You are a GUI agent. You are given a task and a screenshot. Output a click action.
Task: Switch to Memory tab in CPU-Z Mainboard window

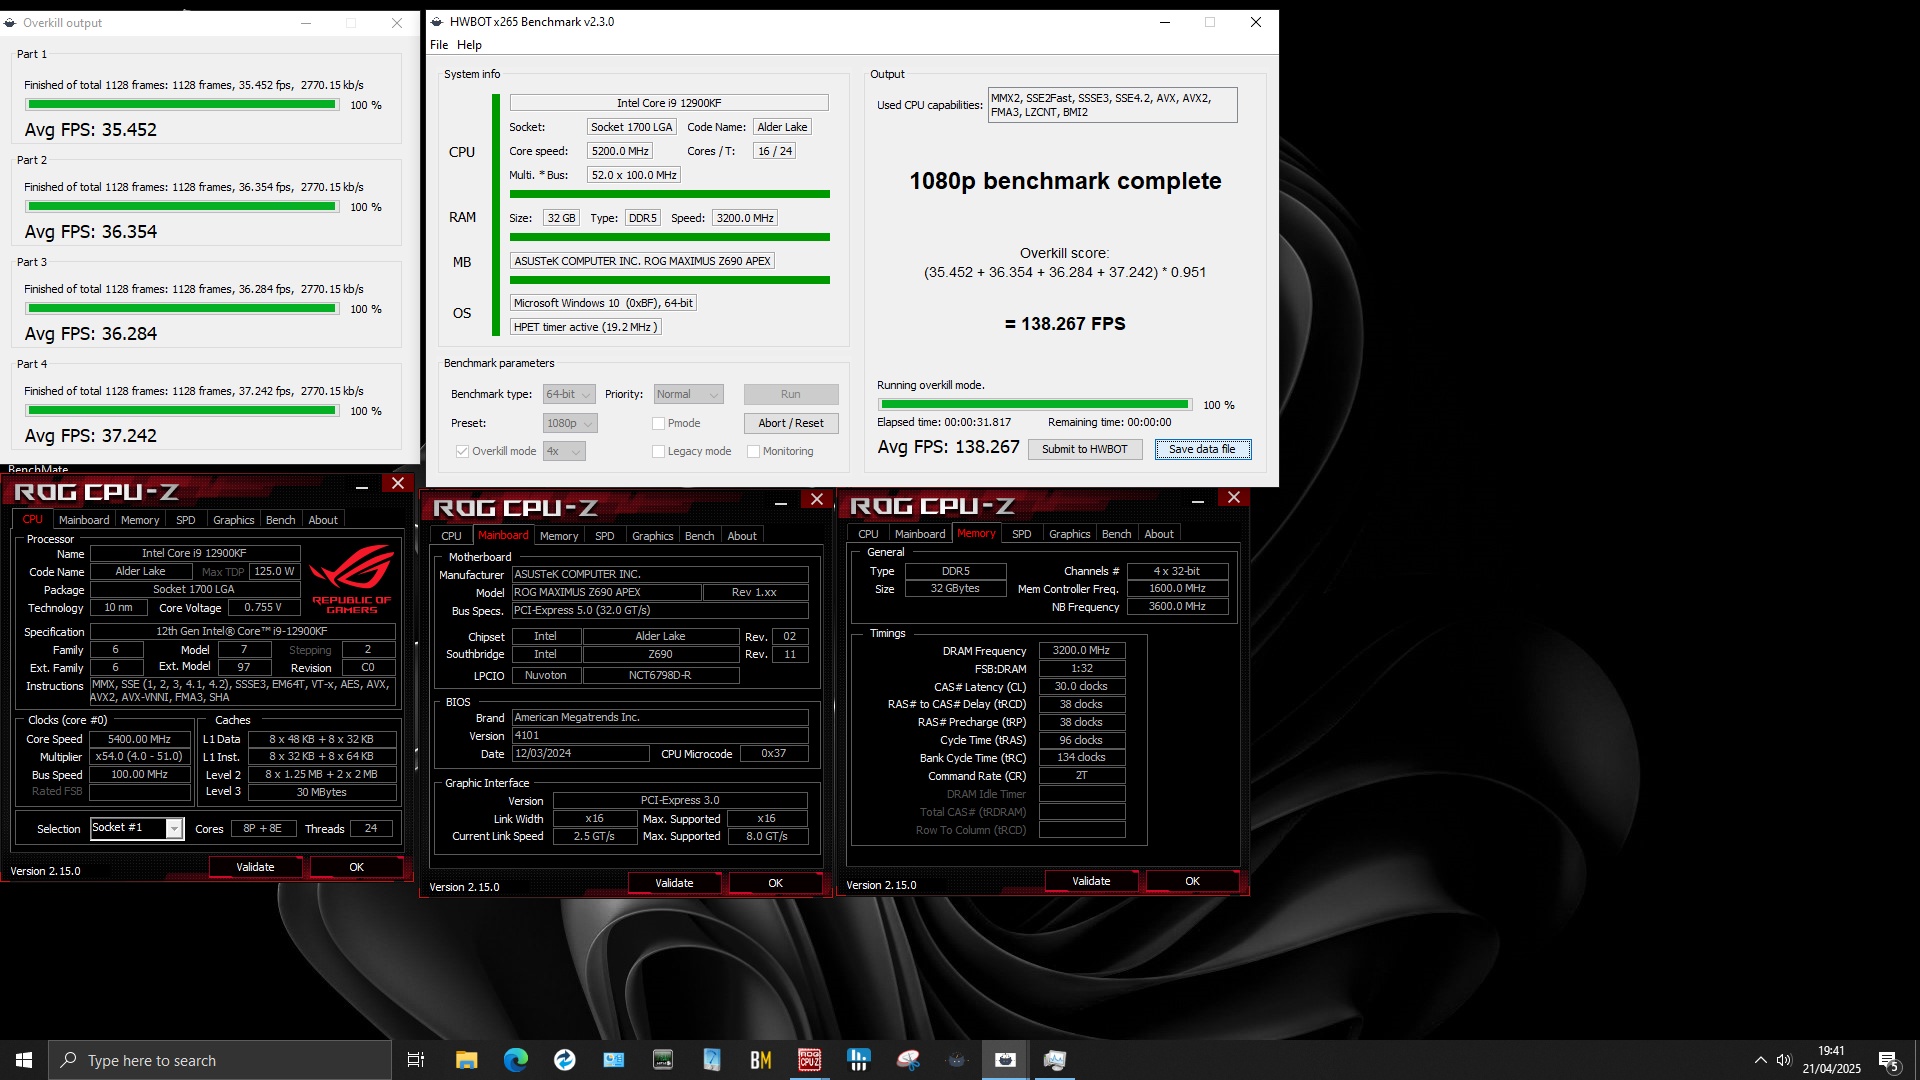pyautogui.click(x=559, y=536)
